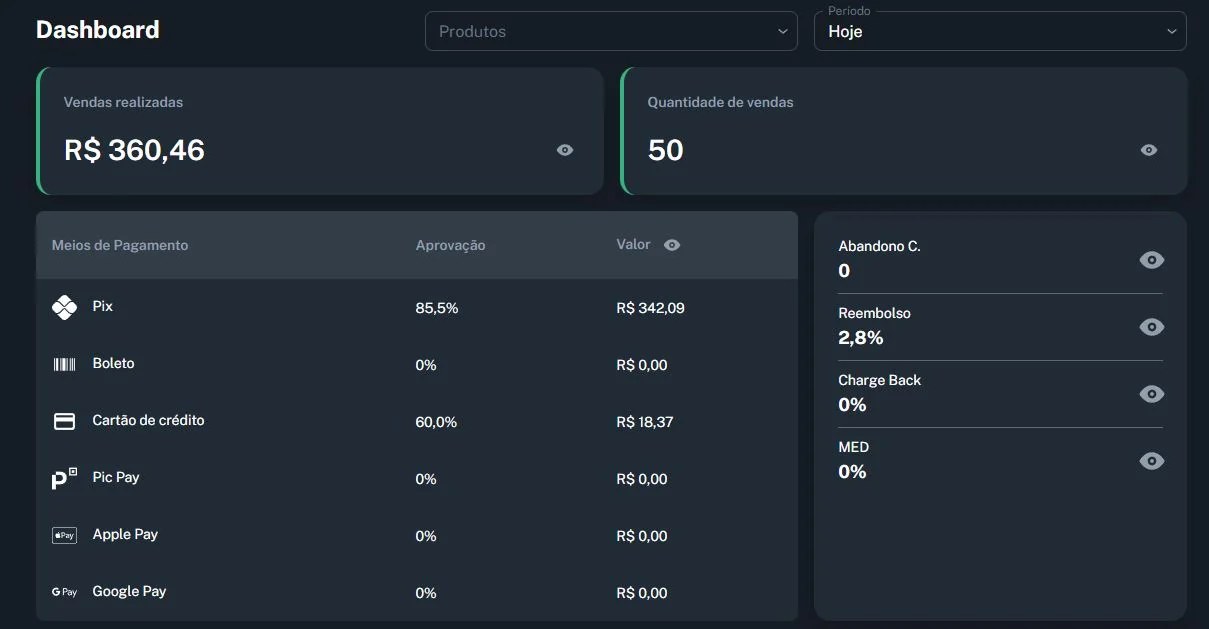Viewport: 1209px width, 629px height.
Task: Select the Apple Pay row label
Action: click(125, 534)
